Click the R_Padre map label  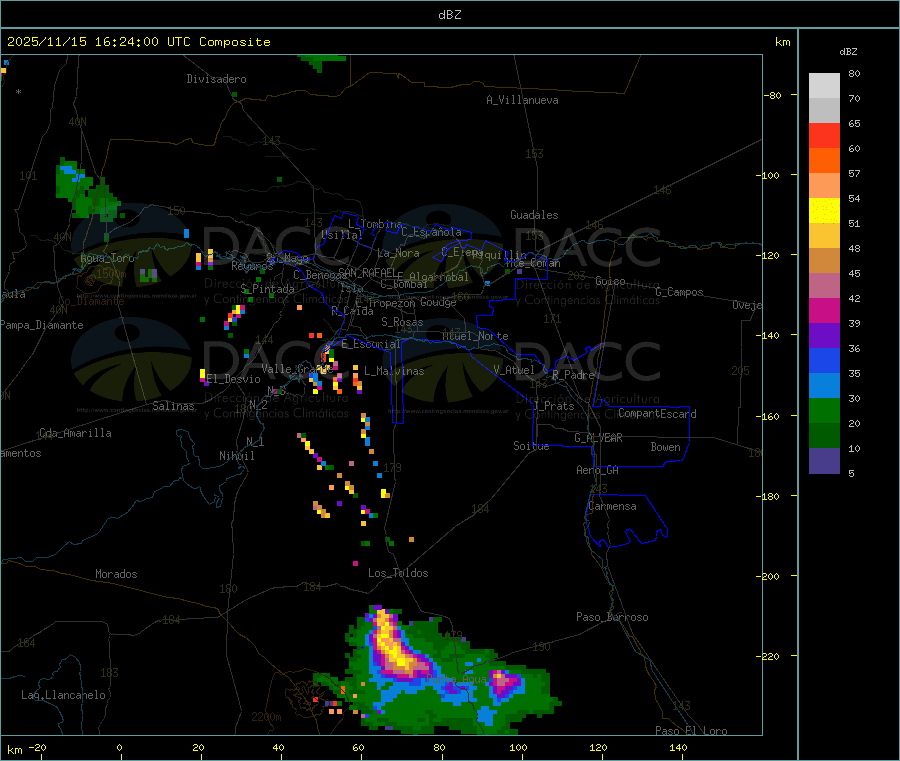573,375
